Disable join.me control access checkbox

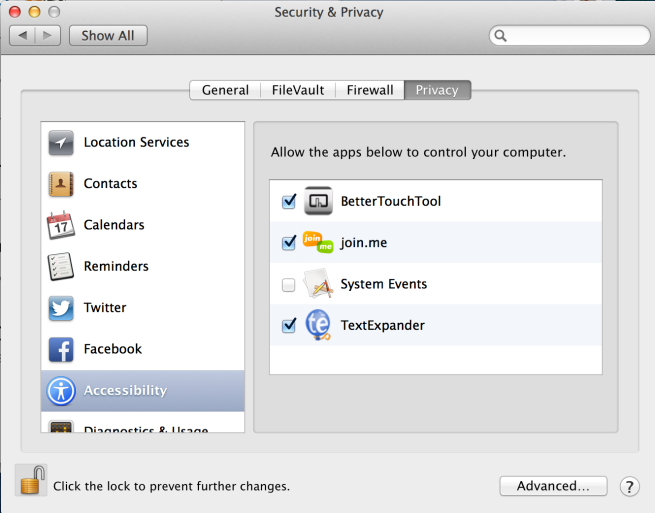coord(289,243)
